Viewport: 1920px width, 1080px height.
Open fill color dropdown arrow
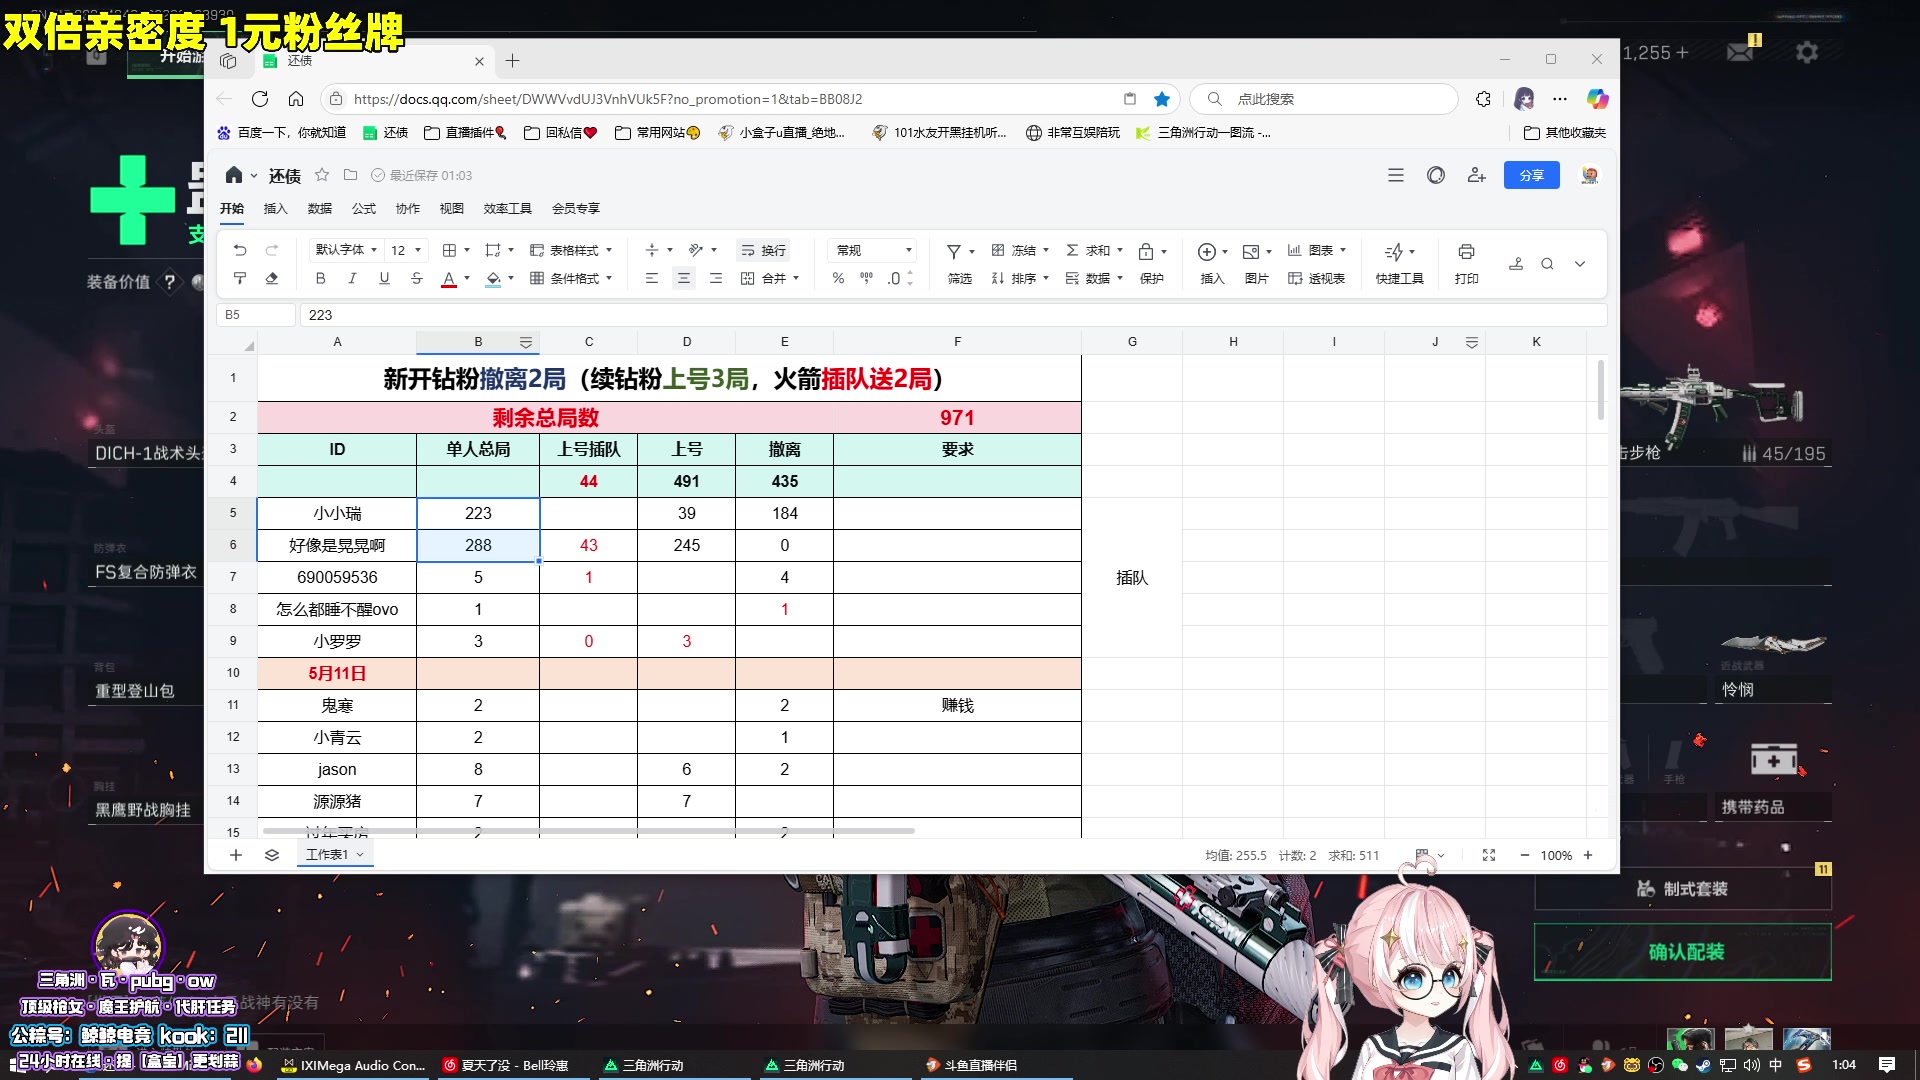511,278
